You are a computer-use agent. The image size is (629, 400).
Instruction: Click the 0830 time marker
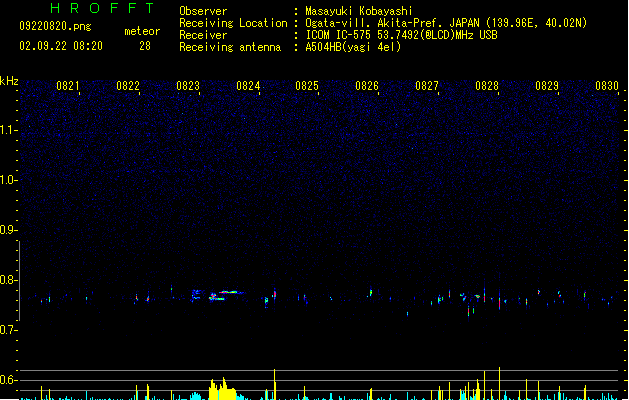tap(607, 86)
